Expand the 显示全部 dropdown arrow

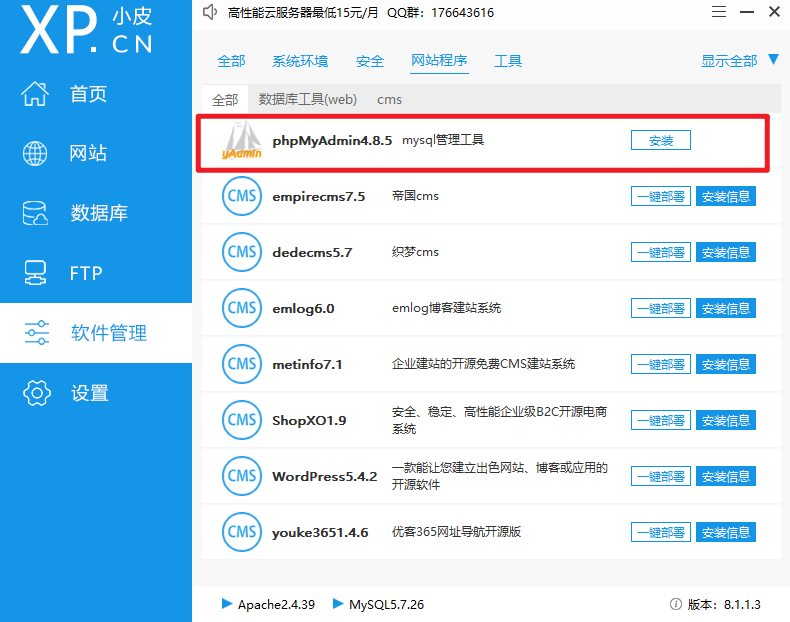[773, 59]
